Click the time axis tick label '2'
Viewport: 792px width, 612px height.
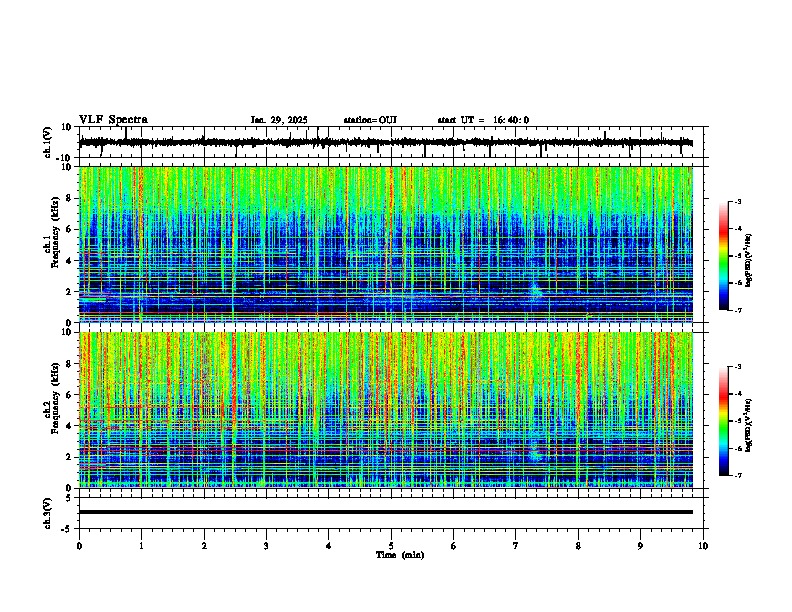pyautogui.click(x=204, y=546)
